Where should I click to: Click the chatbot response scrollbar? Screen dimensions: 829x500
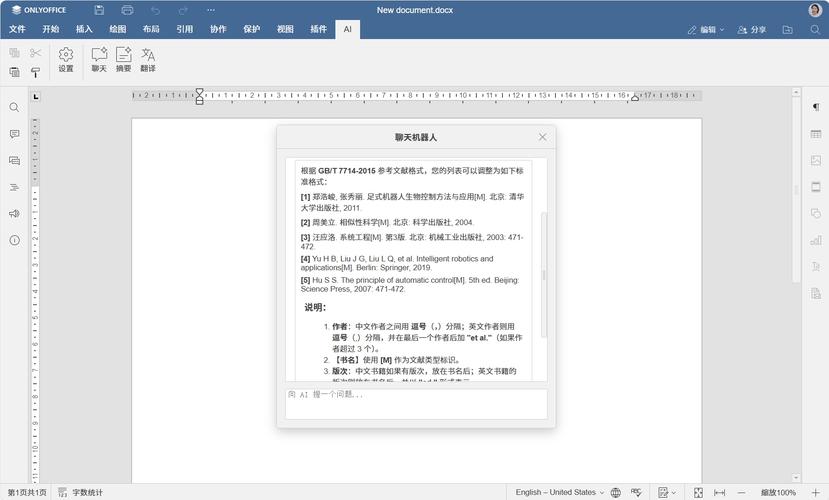(x=544, y=275)
